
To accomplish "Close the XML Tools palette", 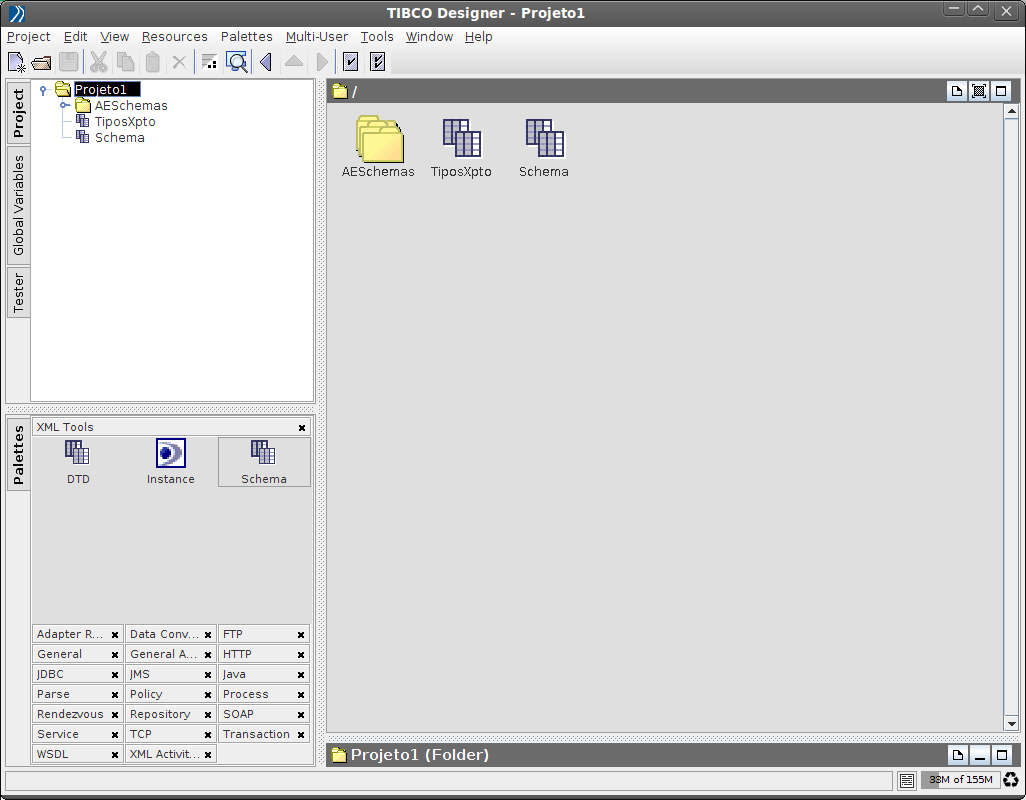I will pyautogui.click(x=302, y=428).
